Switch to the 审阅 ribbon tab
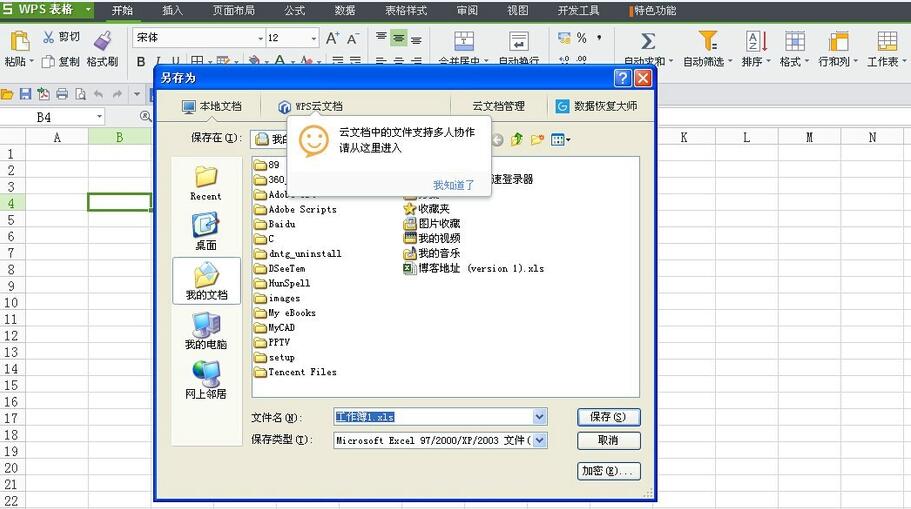 coord(467,10)
